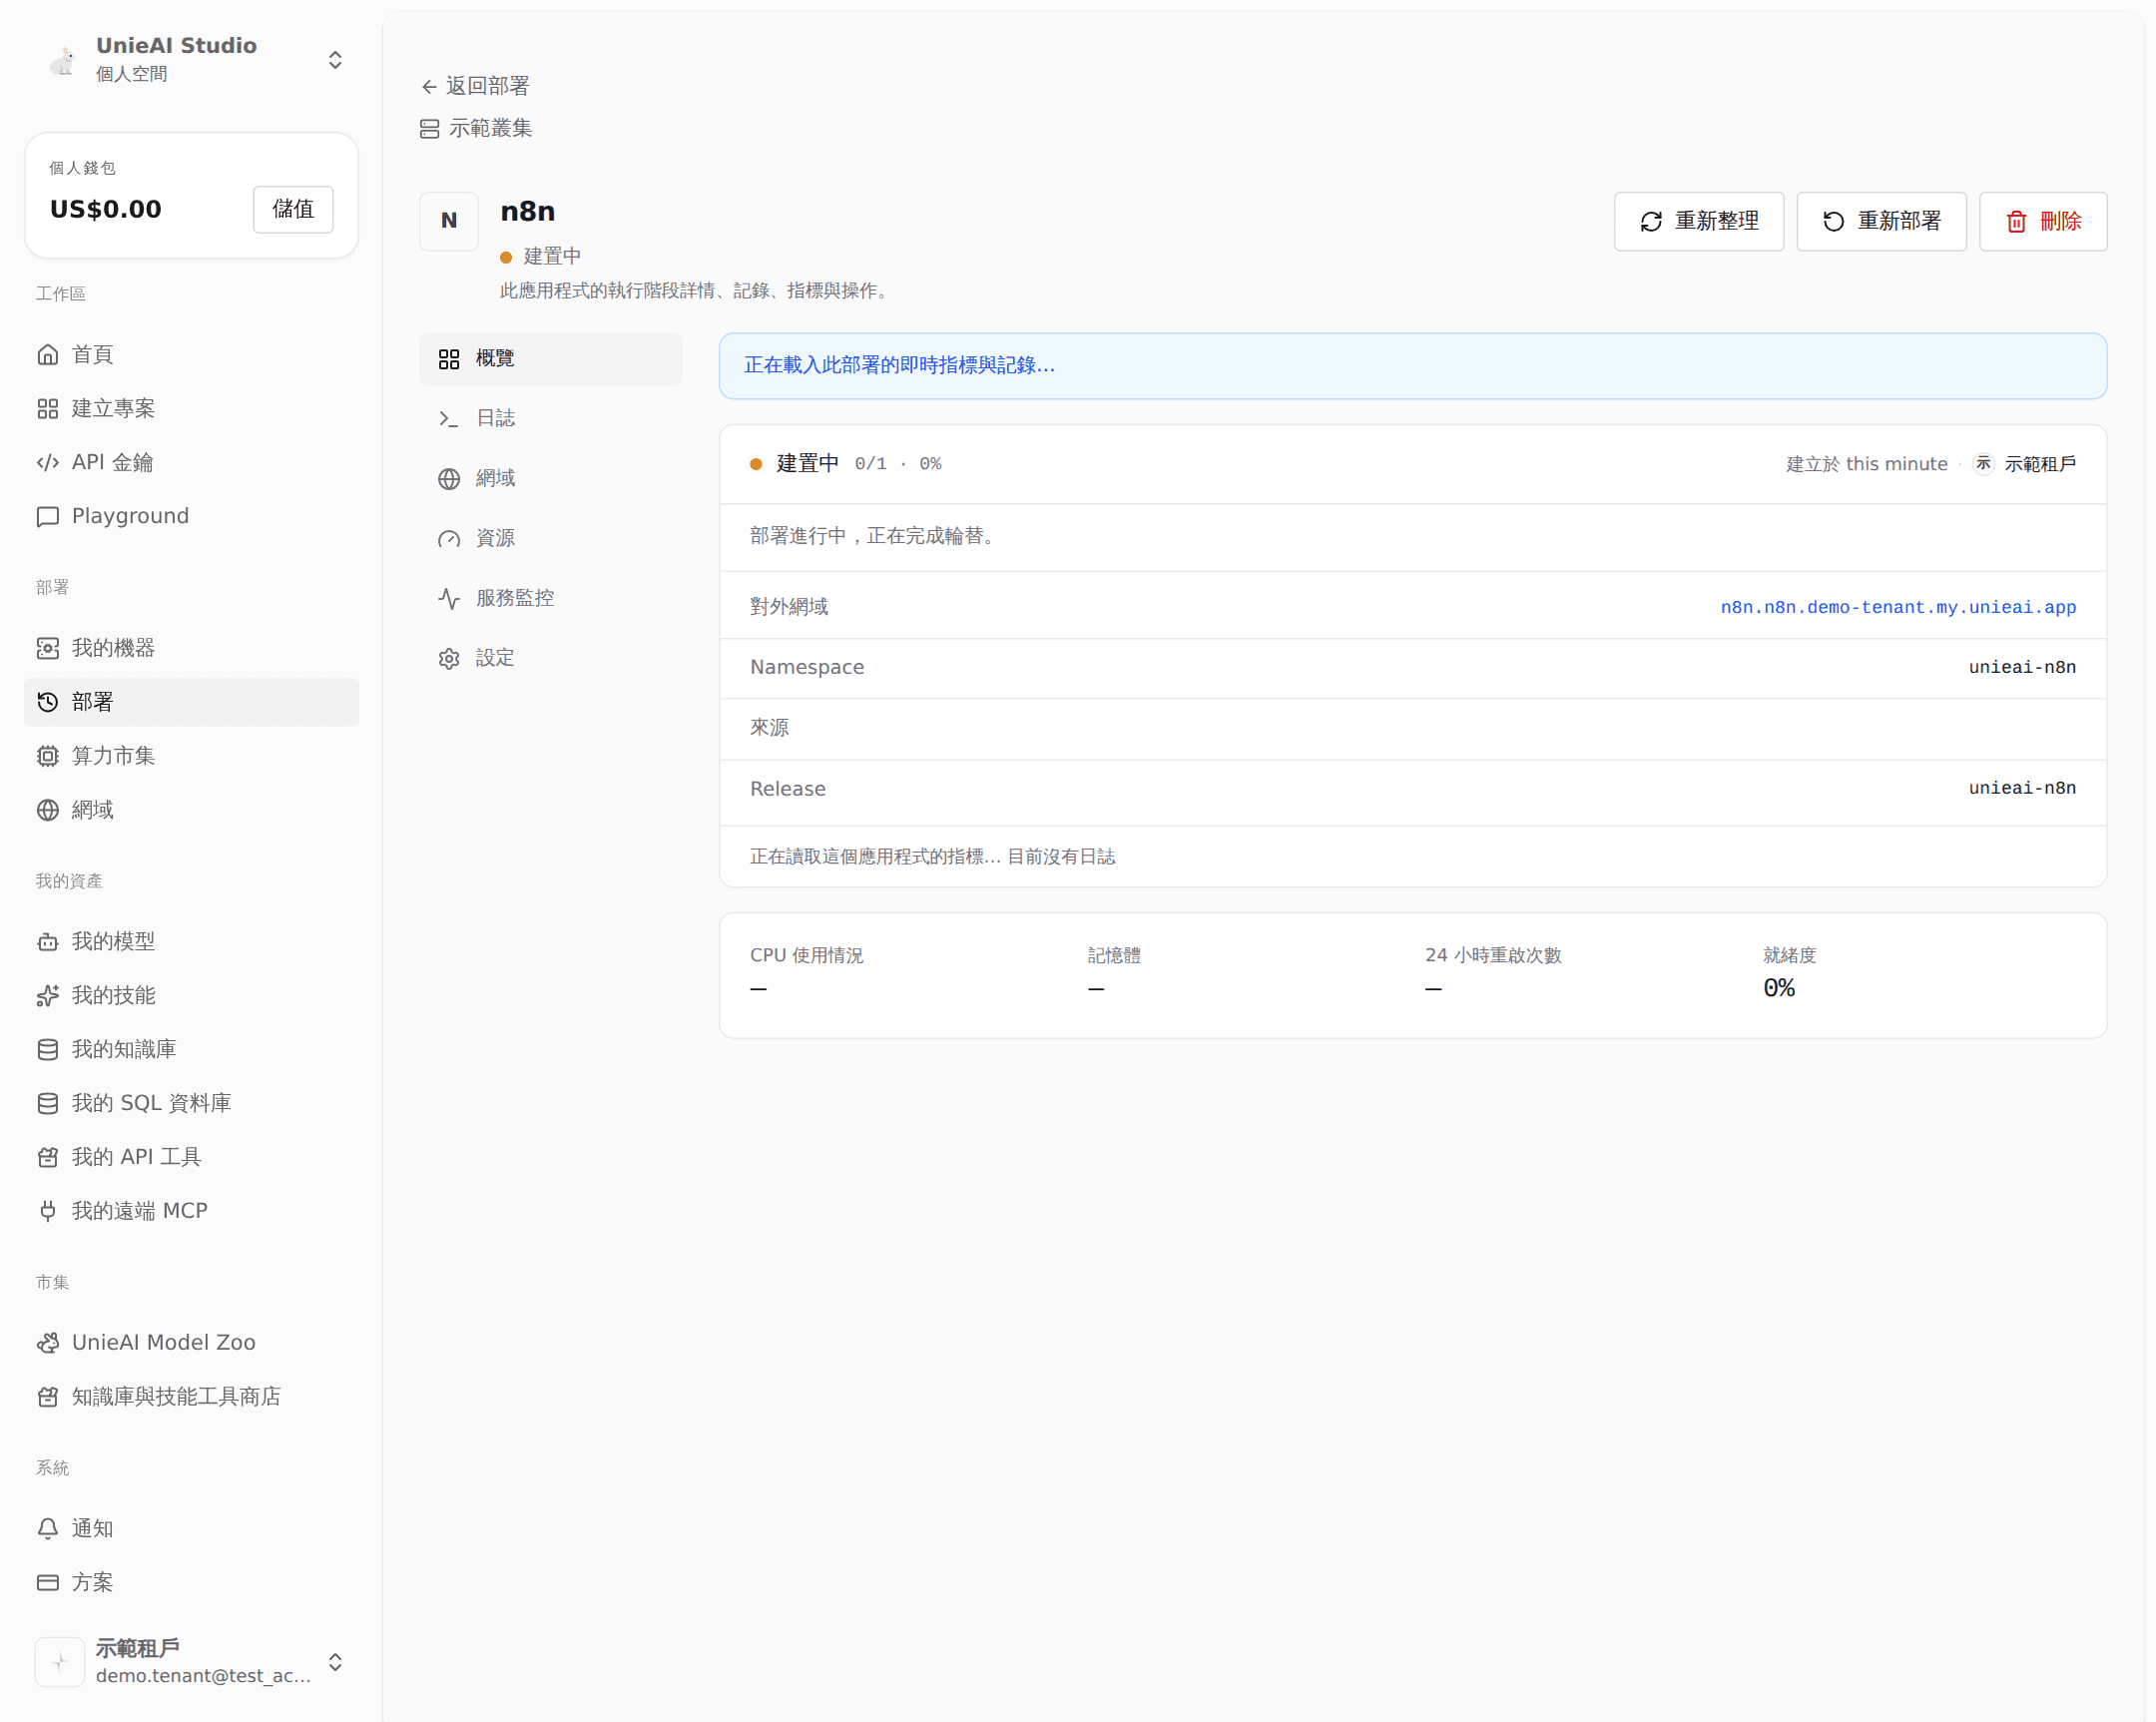Image resolution: width=2156 pixels, height=1722 pixels.
Task: Open the 示範租戶 account menu chevron
Action: tap(335, 1661)
